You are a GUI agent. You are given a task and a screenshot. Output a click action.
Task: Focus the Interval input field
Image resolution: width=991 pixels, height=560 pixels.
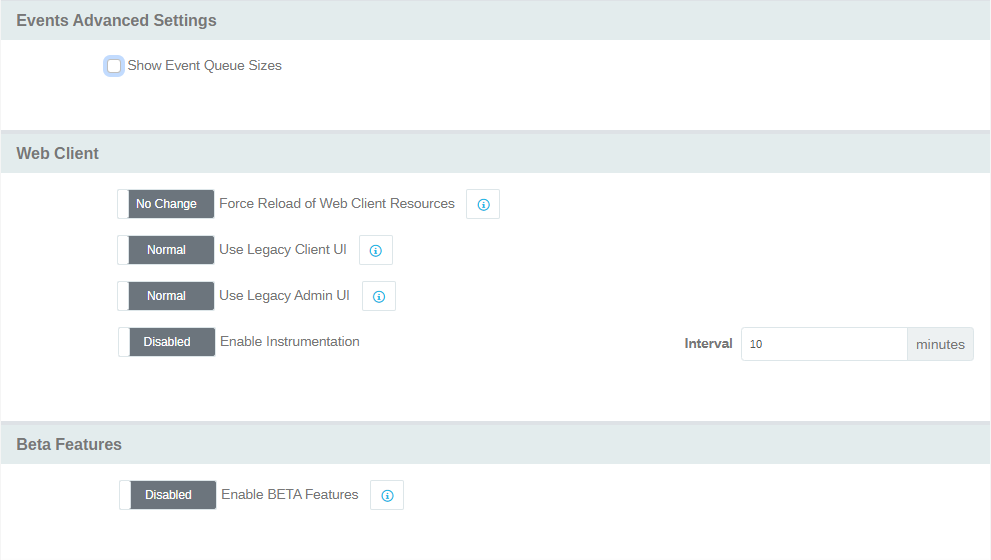[823, 344]
